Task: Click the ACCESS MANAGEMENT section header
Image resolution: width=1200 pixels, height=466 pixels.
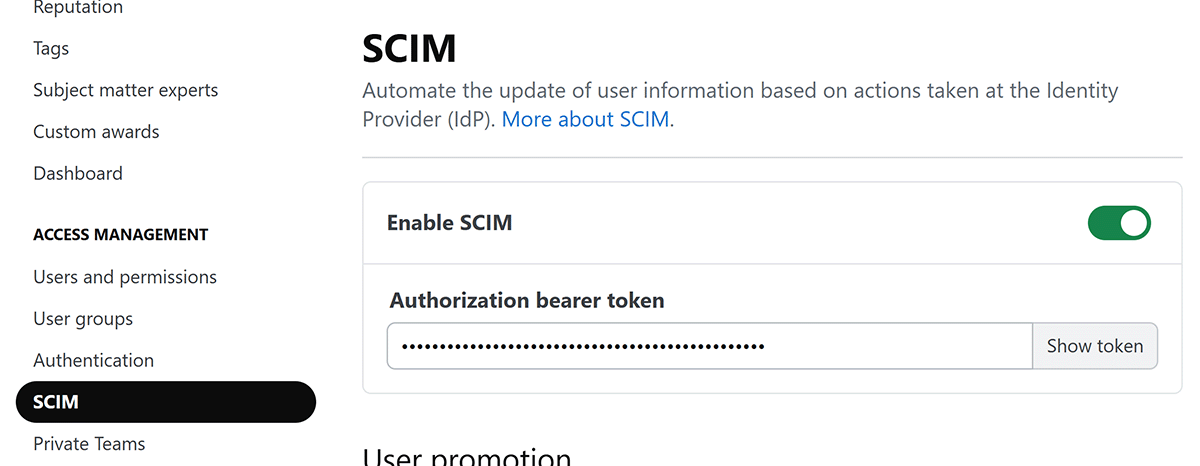Action: [120, 235]
